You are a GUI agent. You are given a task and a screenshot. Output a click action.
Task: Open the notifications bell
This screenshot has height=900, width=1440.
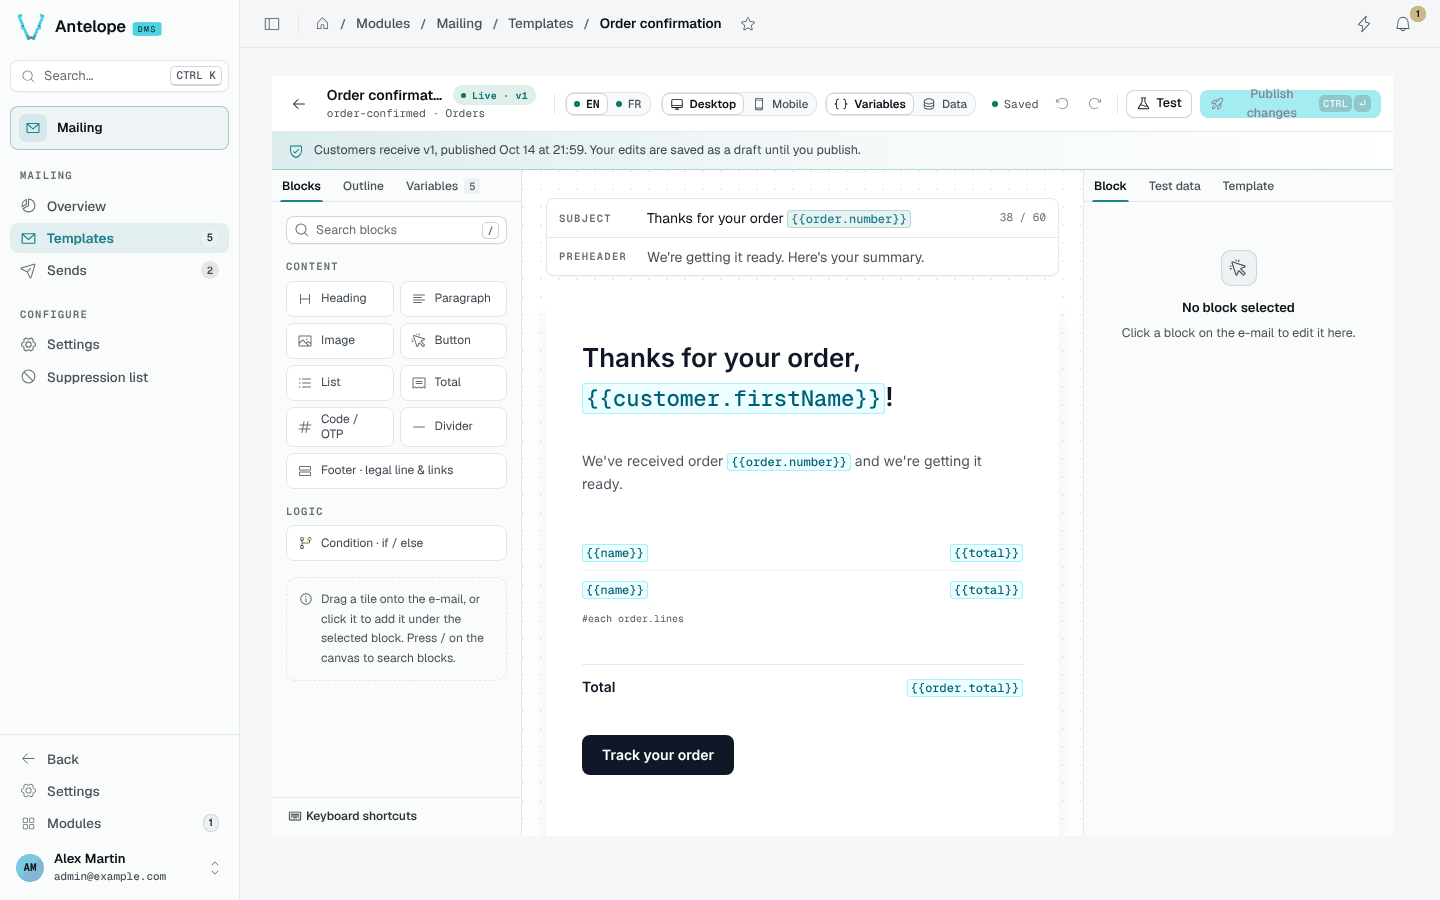point(1403,24)
